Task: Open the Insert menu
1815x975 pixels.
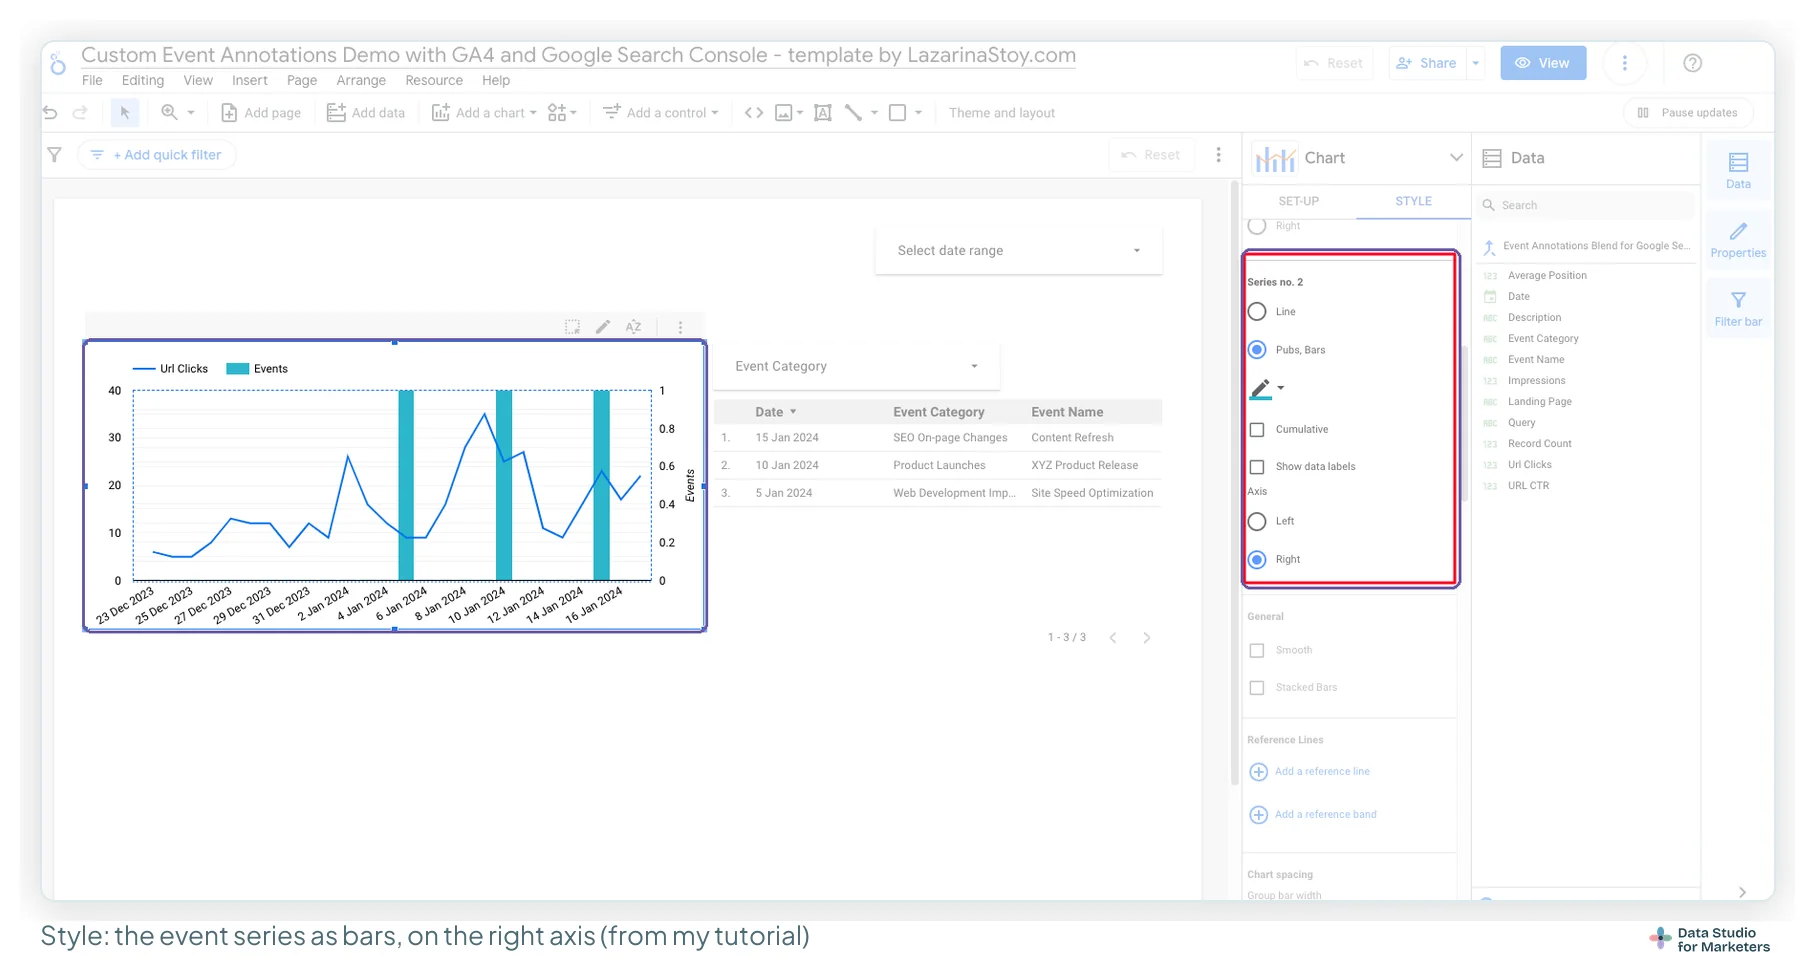Action: tap(250, 81)
